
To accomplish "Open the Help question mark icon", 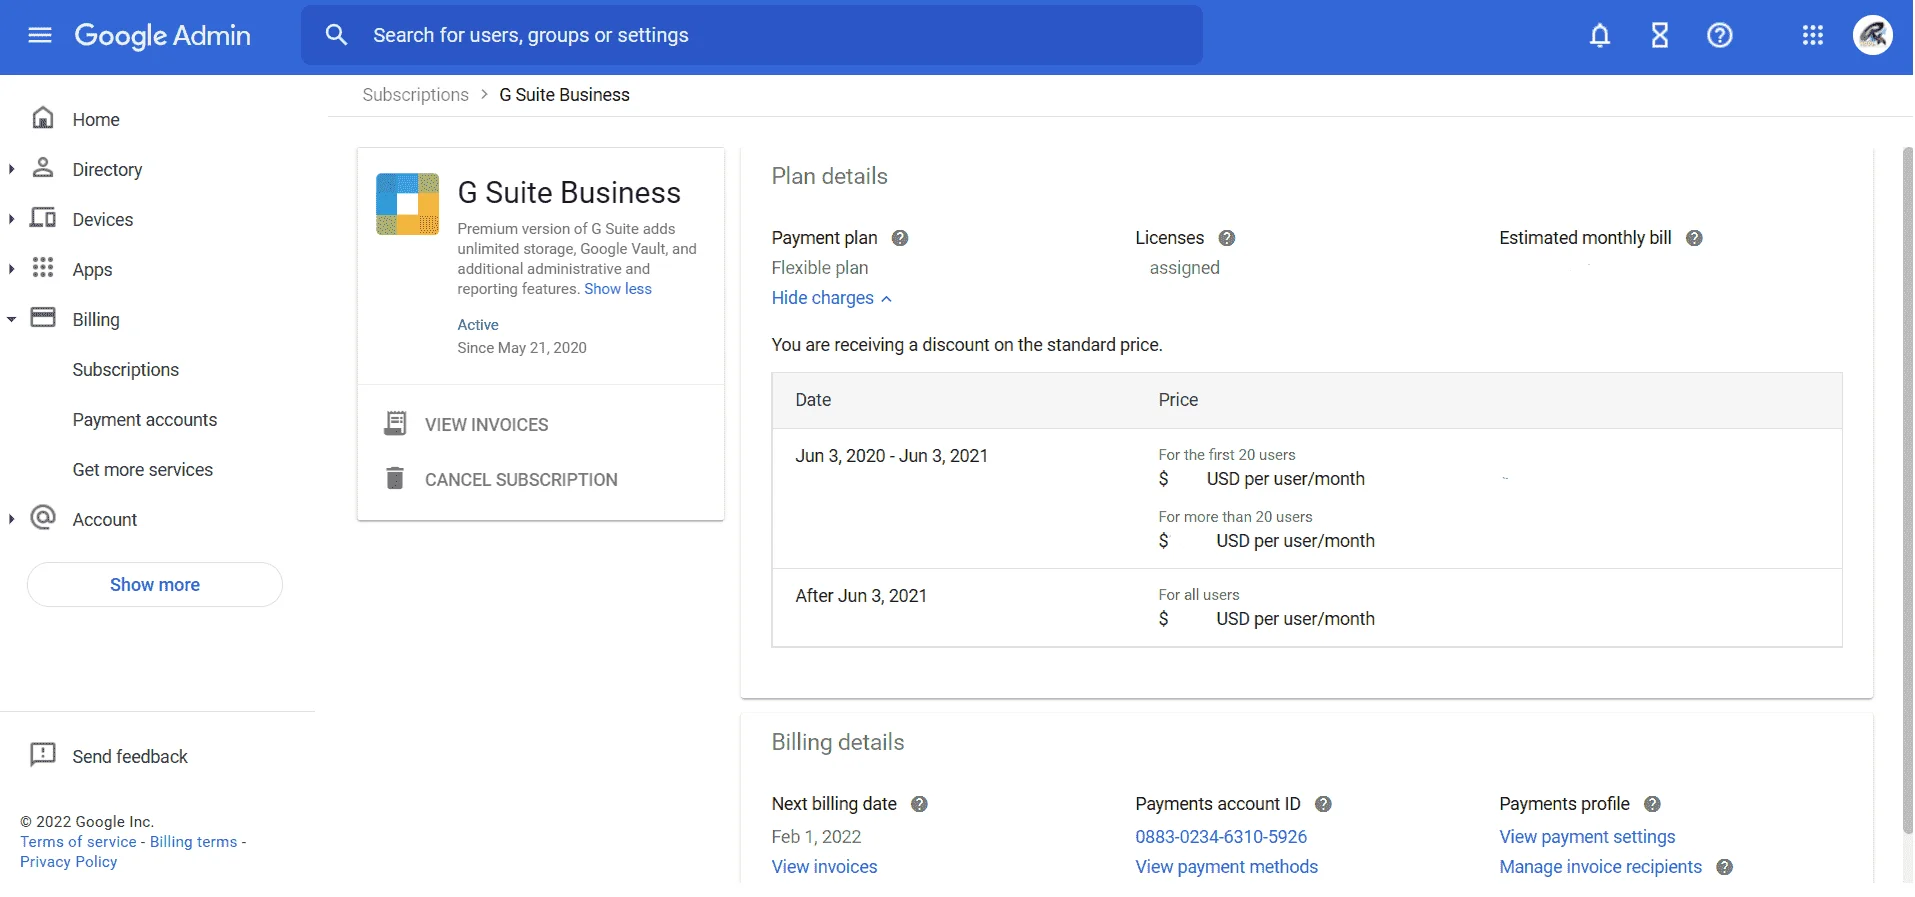I will pyautogui.click(x=1720, y=36).
